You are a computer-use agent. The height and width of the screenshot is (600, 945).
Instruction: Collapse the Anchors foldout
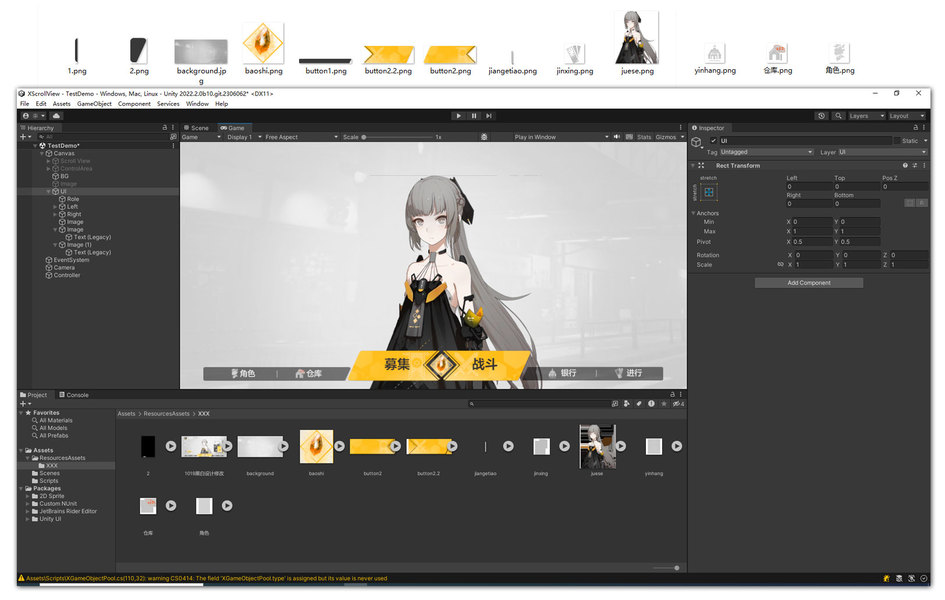tap(693, 213)
